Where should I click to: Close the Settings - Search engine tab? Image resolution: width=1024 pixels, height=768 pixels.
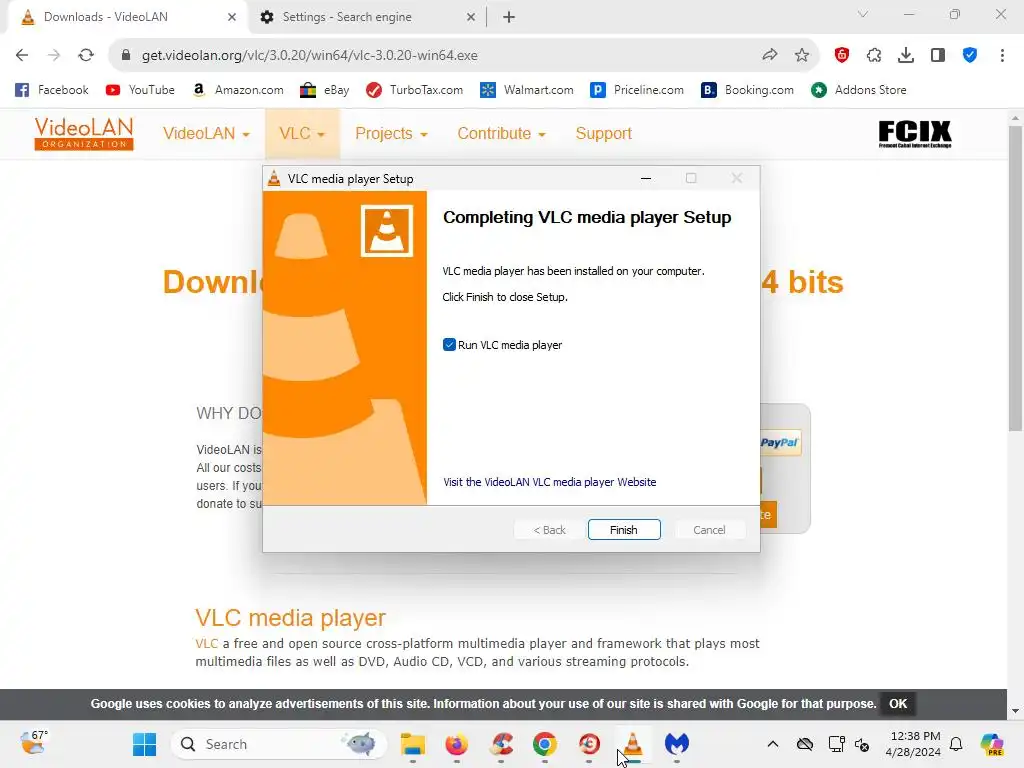point(471,17)
